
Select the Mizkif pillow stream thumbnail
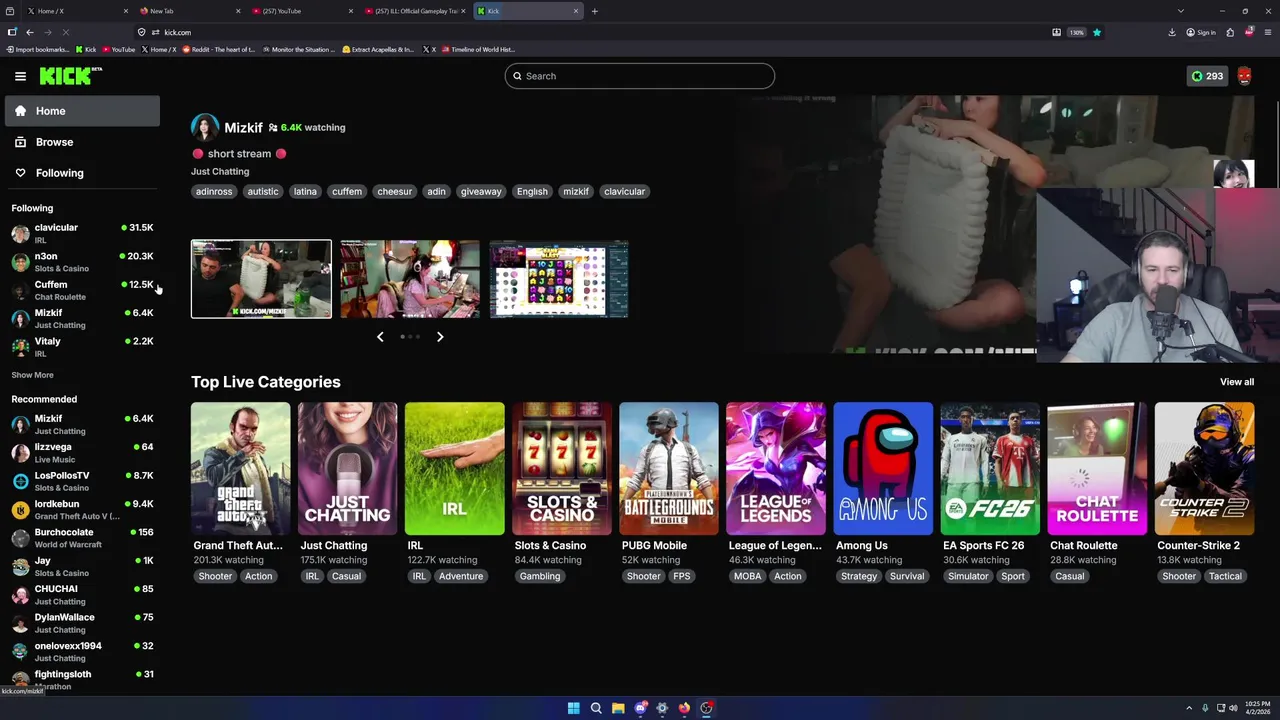pos(261,279)
